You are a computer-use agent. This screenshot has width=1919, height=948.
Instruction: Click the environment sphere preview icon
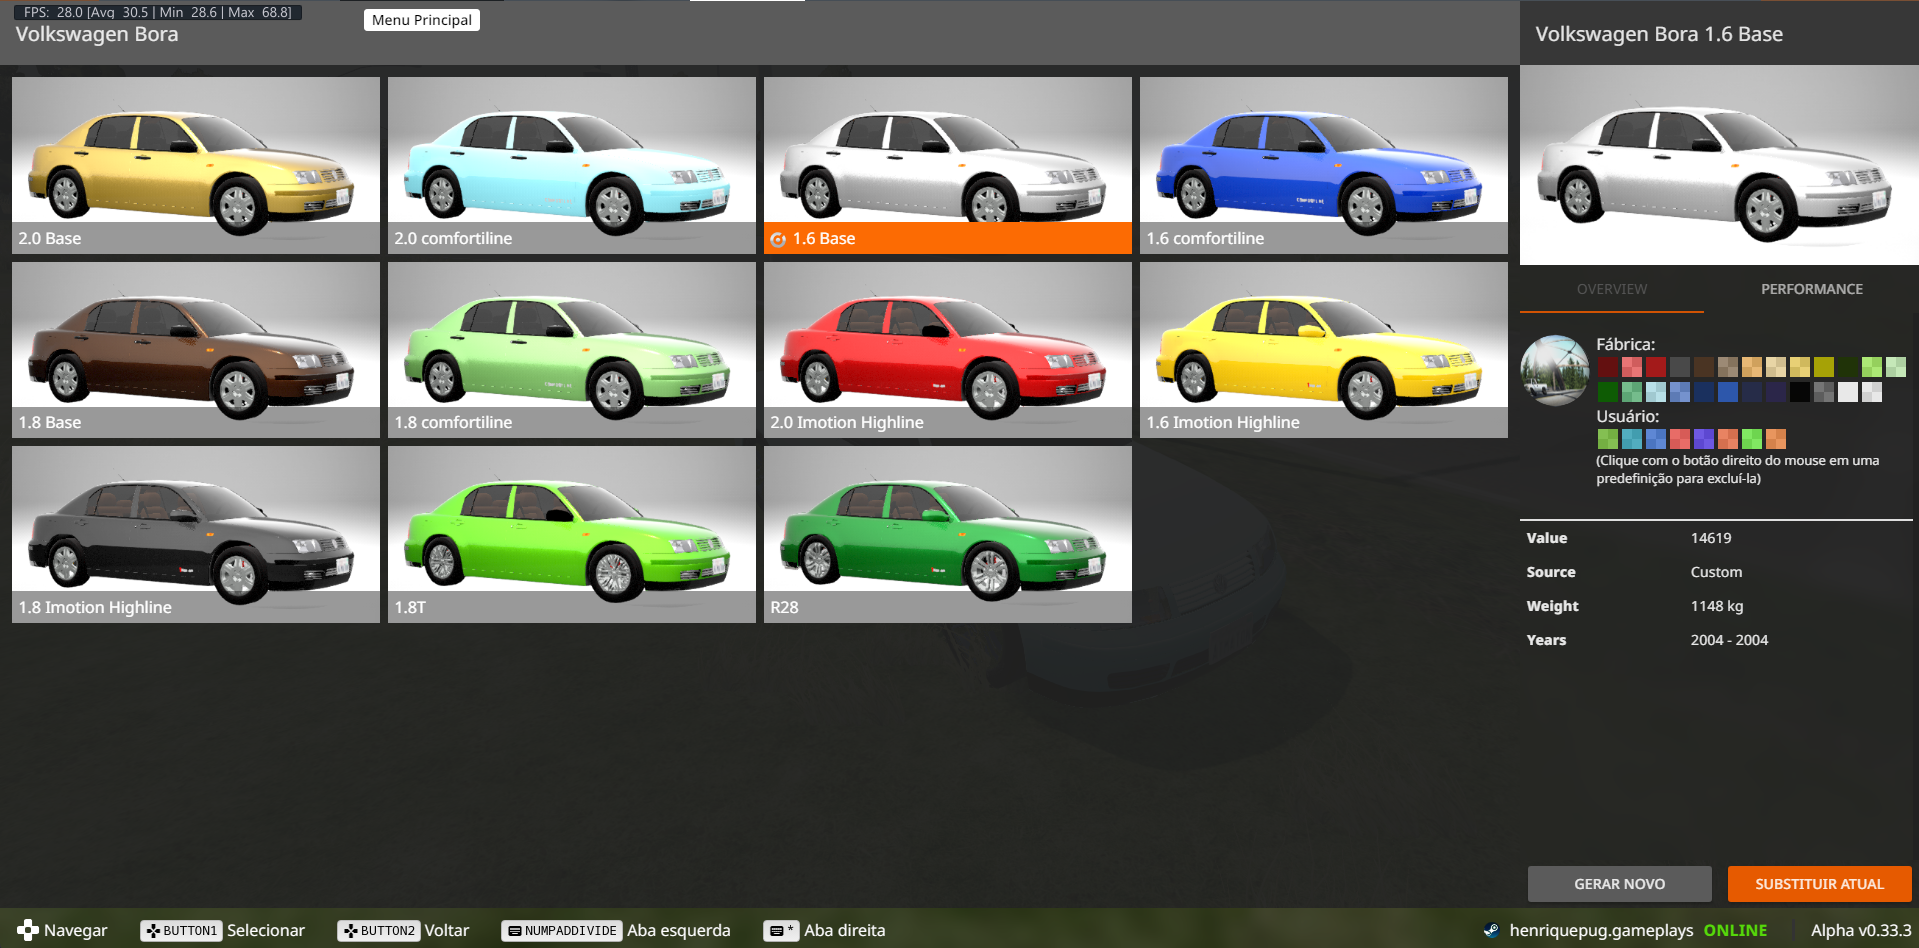1555,370
